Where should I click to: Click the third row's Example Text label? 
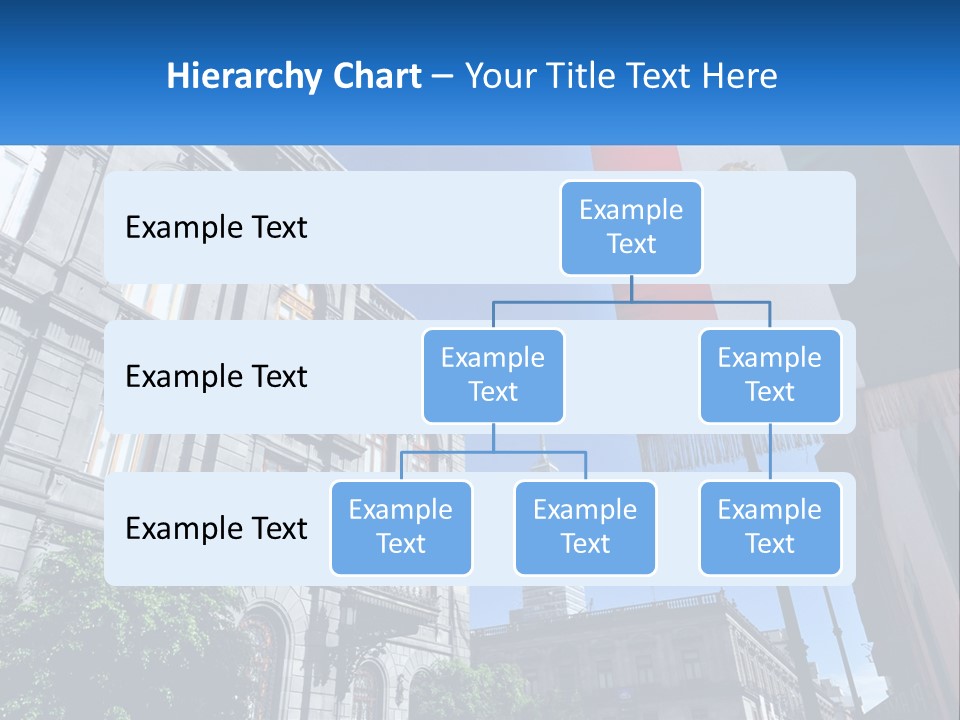coord(216,528)
